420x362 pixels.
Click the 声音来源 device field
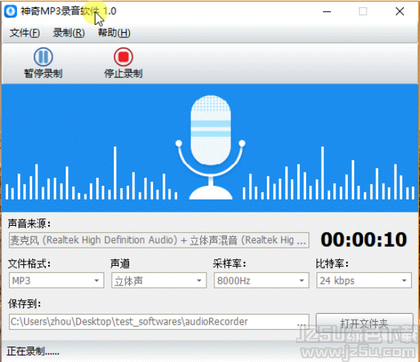[159, 240]
